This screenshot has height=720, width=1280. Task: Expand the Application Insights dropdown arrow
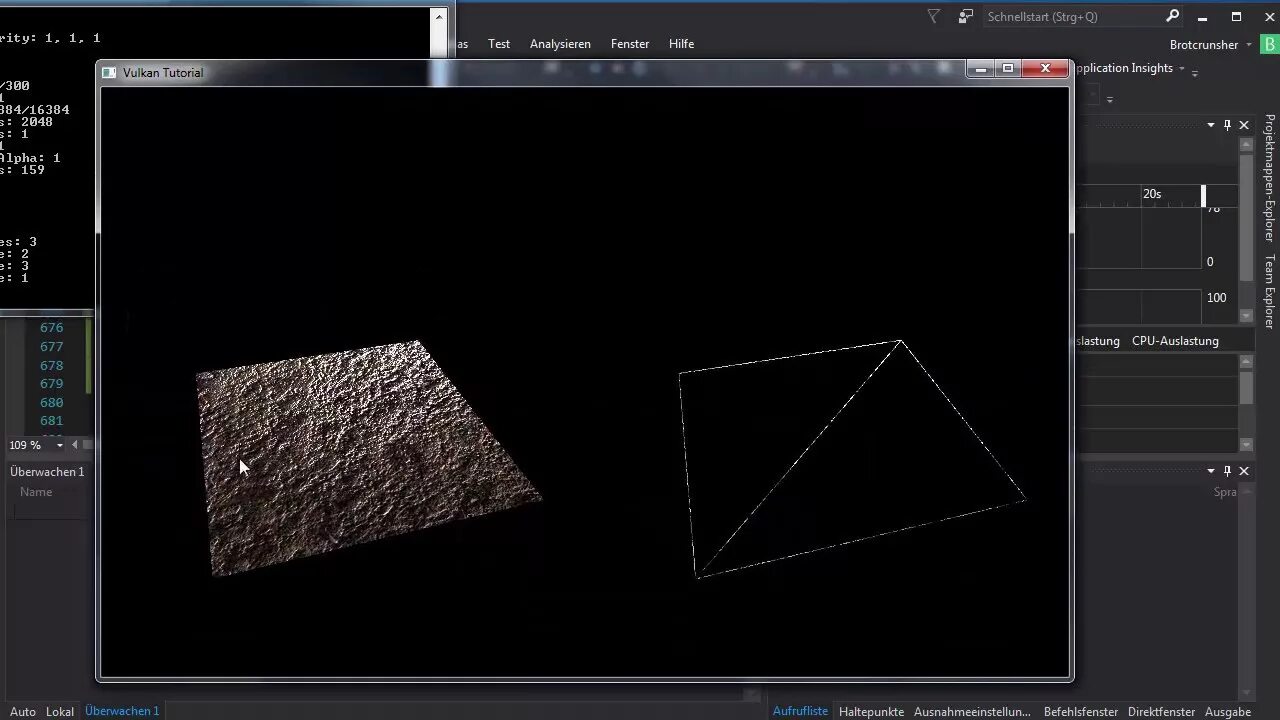[x=1181, y=68]
